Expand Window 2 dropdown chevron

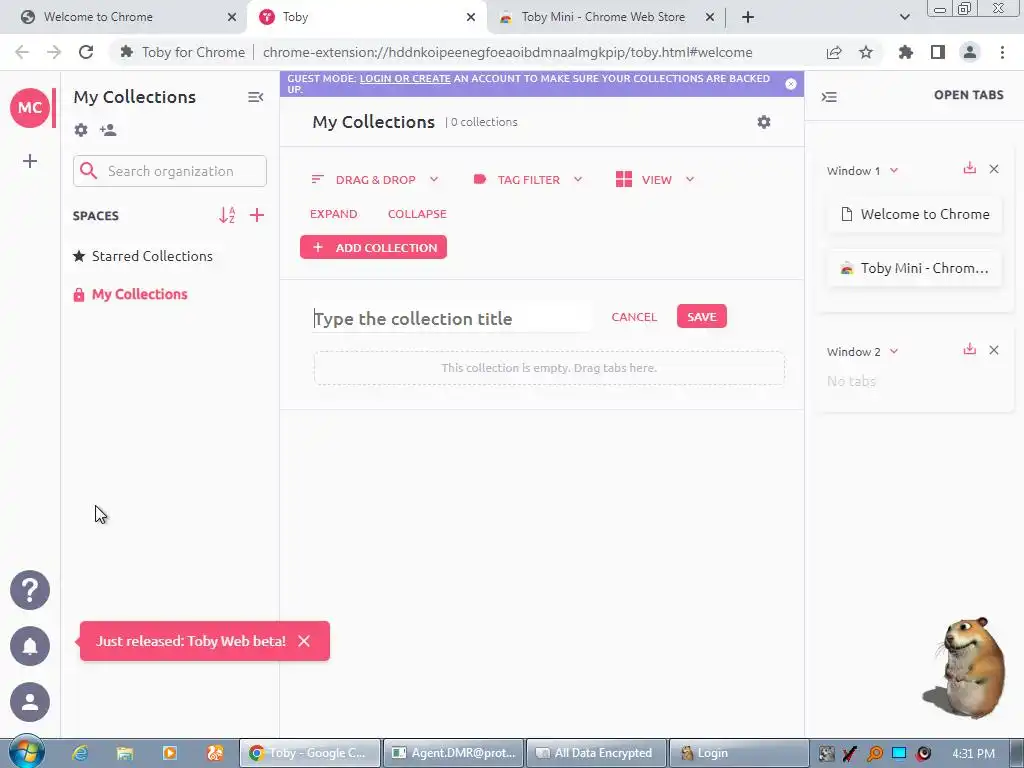[x=894, y=351]
